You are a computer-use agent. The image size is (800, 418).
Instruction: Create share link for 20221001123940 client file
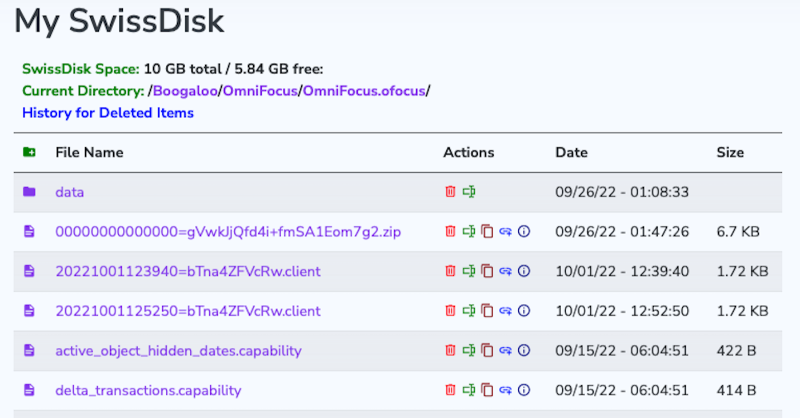pyautogui.click(x=505, y=271)
